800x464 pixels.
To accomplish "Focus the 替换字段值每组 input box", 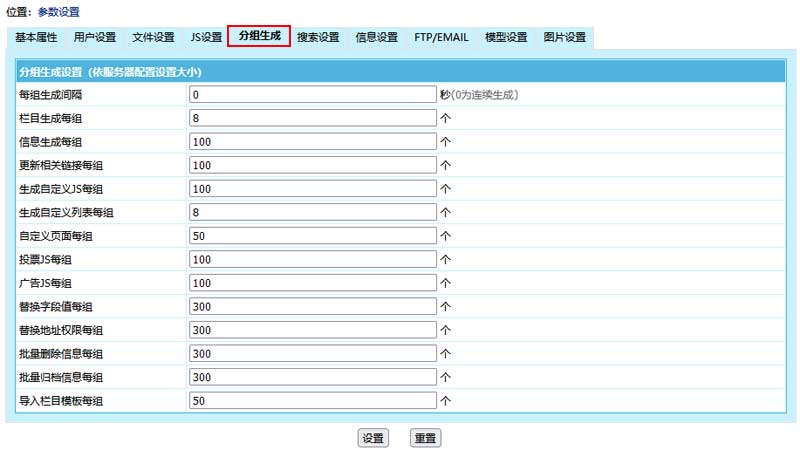I will click(312, 306).
